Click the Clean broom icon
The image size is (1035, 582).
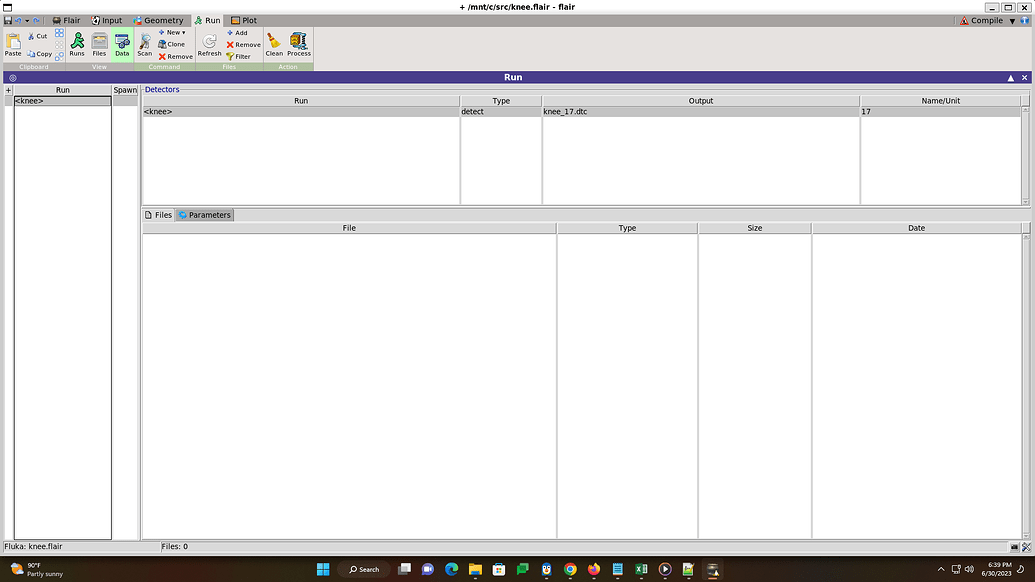[274, 44]
